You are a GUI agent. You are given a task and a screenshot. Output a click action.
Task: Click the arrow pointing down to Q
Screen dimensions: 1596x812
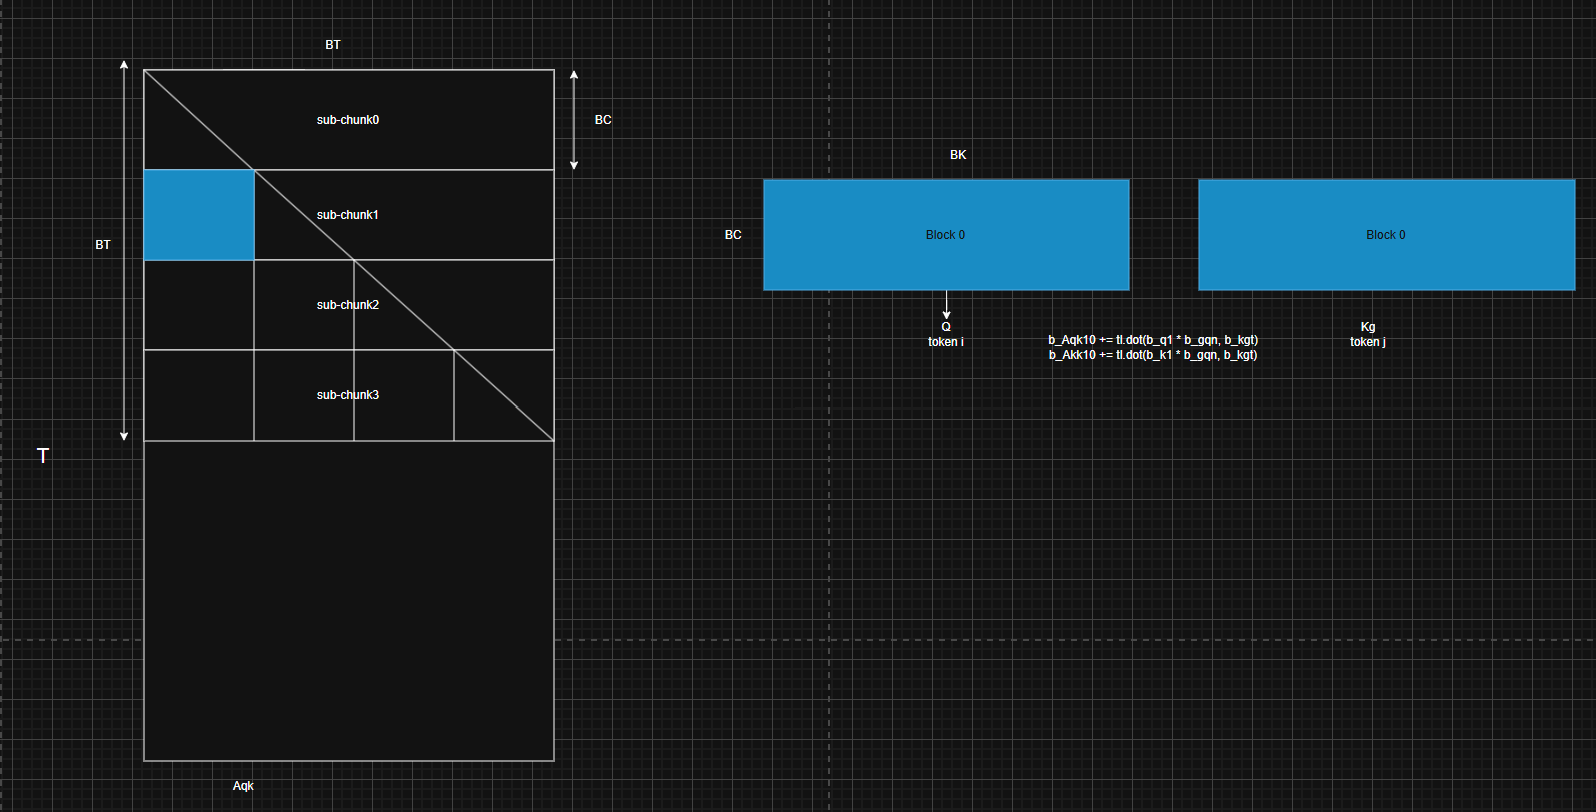pyautogui.click(x=947, y=305)
